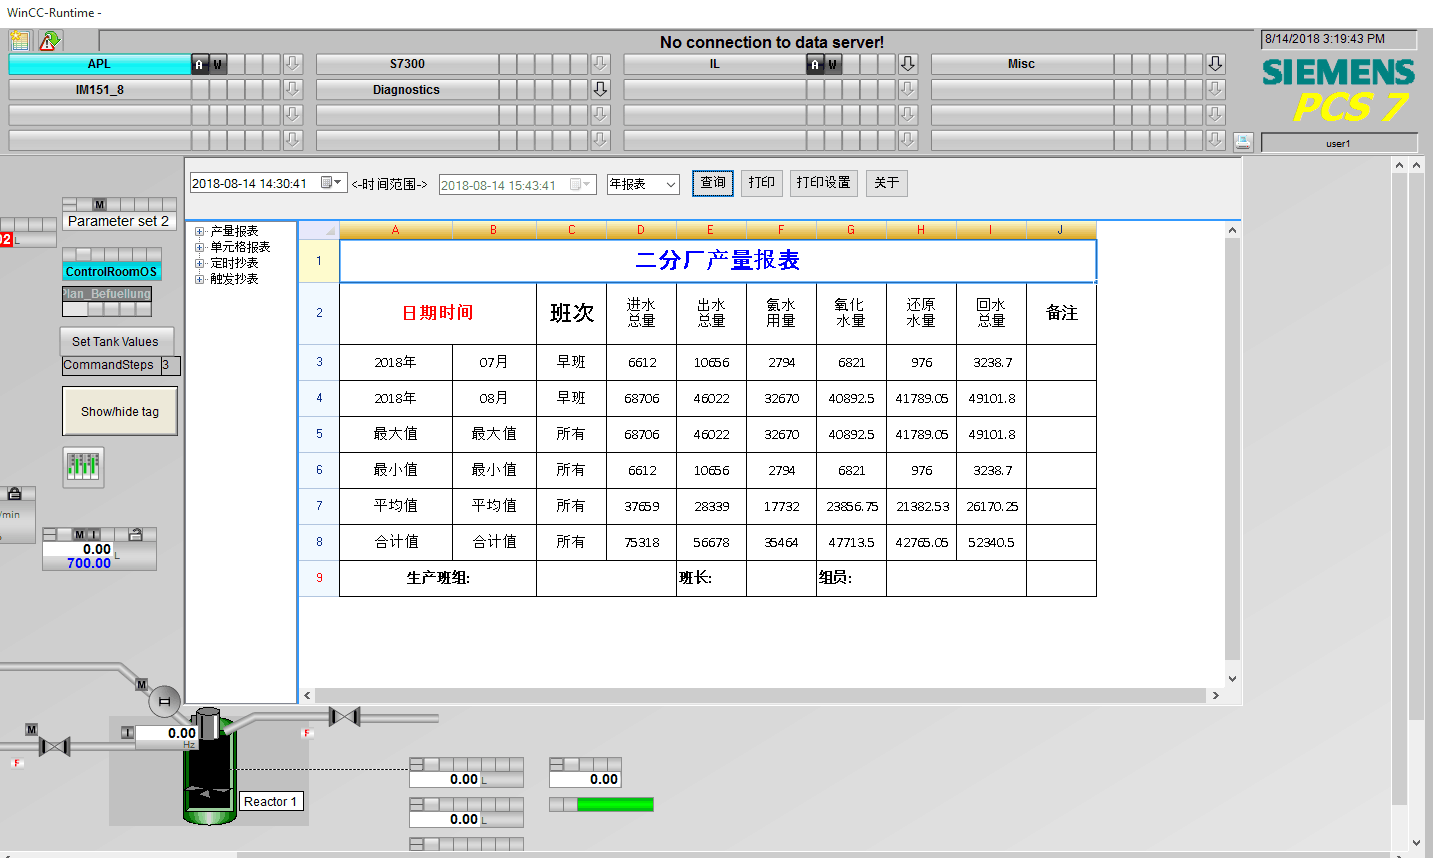This screenshot has width=1433, height=858.
Task: Expand the 产量报表 tree node
Action: [x=200, y=232]
